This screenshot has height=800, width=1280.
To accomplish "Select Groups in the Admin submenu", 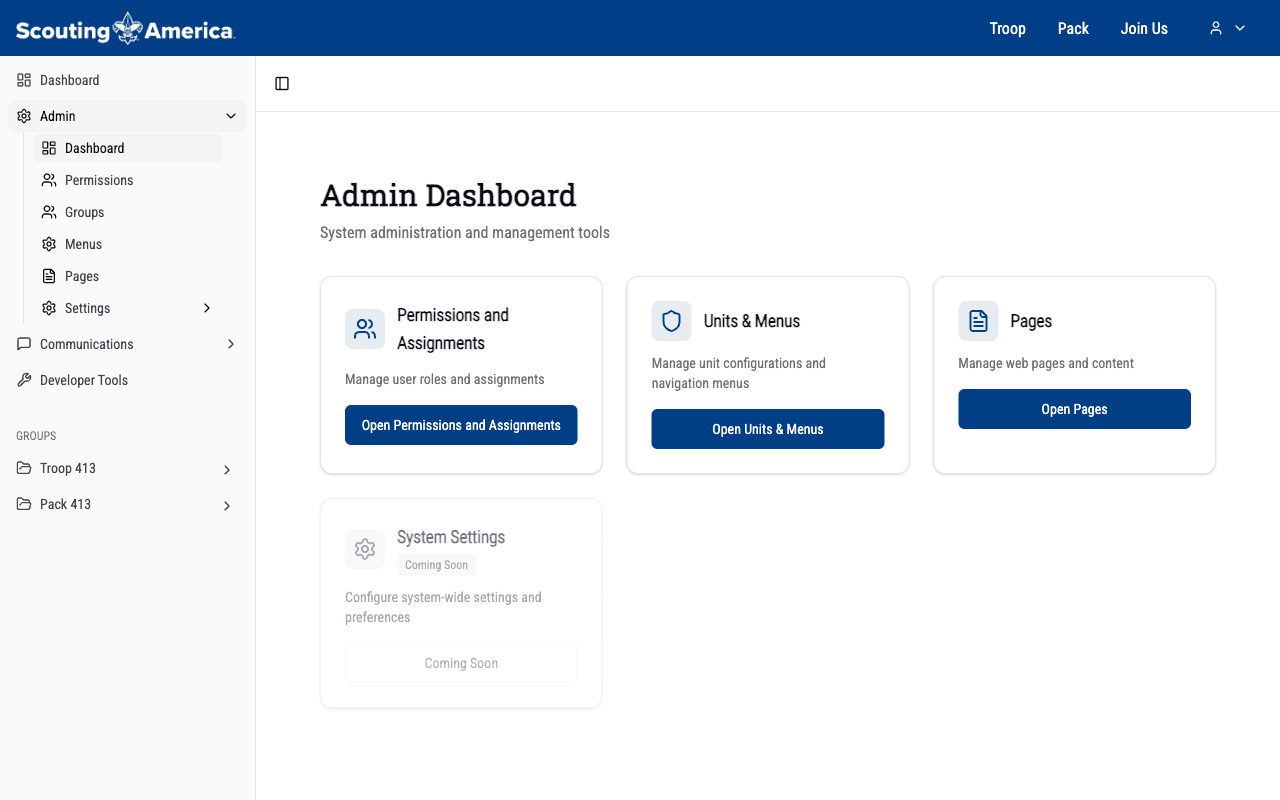I will [128, 212].
